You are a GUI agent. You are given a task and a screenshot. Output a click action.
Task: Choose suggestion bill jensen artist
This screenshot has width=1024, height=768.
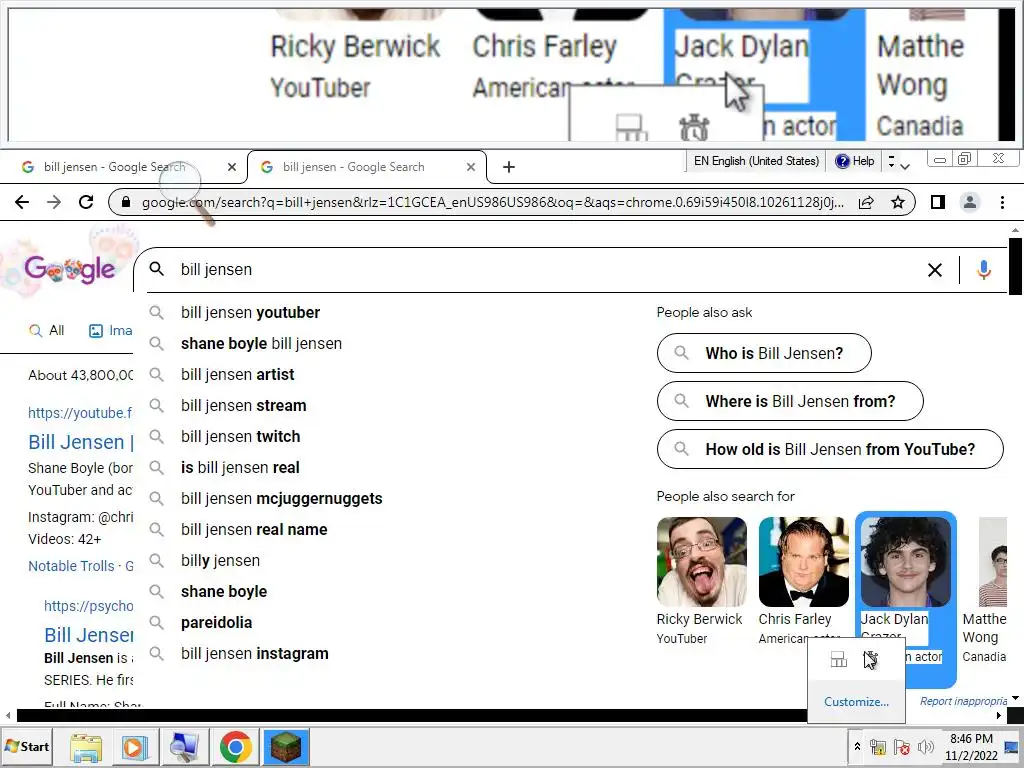238,374
